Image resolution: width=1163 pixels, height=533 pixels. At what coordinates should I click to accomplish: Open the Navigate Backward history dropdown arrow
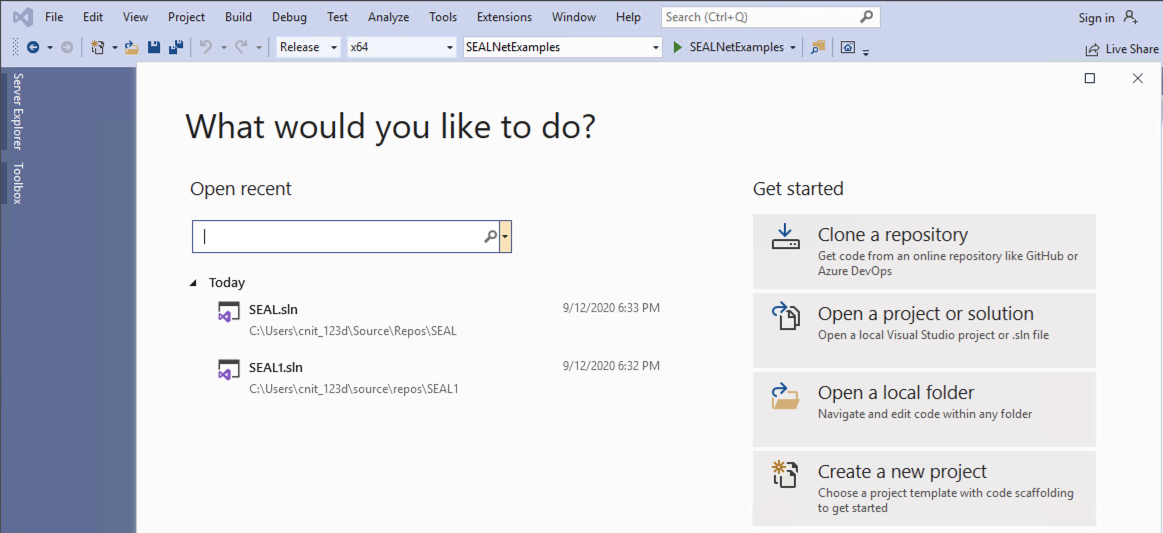click(x=50, y=47)
